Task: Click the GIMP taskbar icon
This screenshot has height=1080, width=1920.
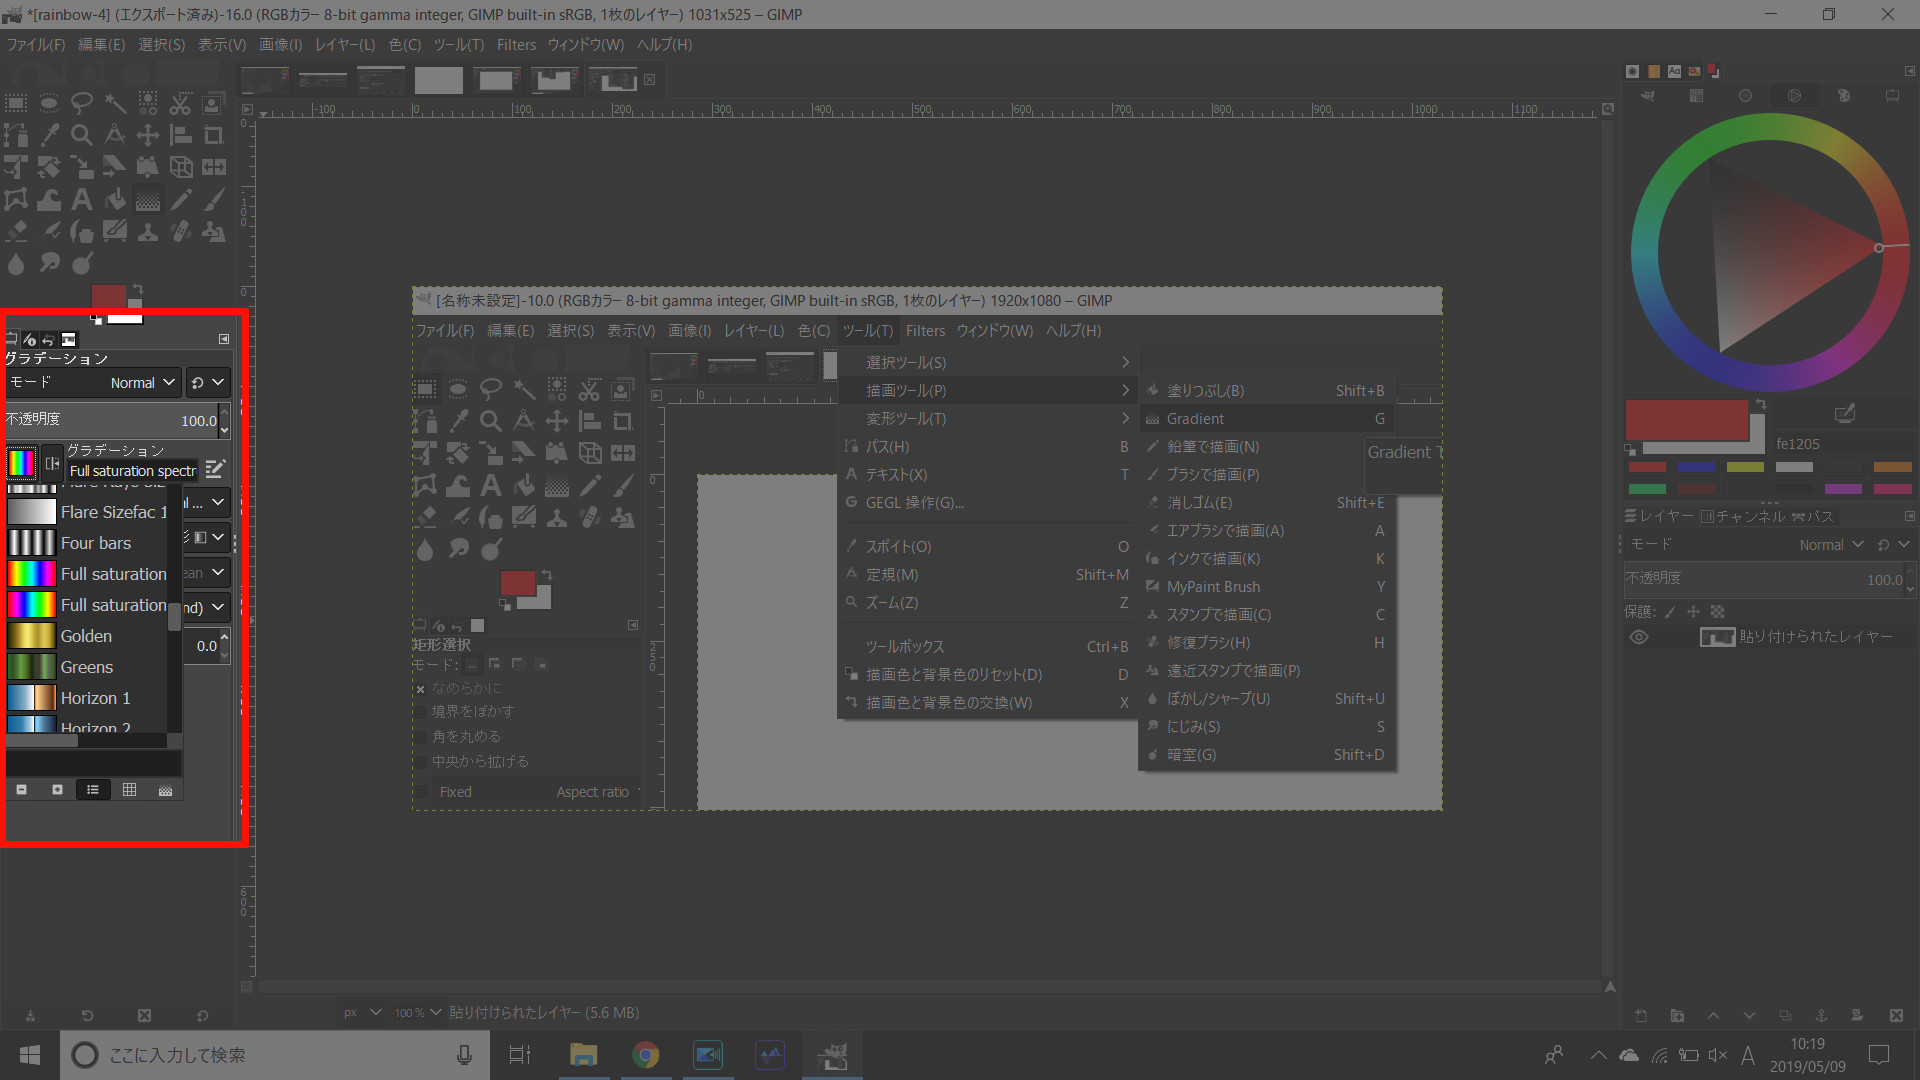Action: point(835,1054)
